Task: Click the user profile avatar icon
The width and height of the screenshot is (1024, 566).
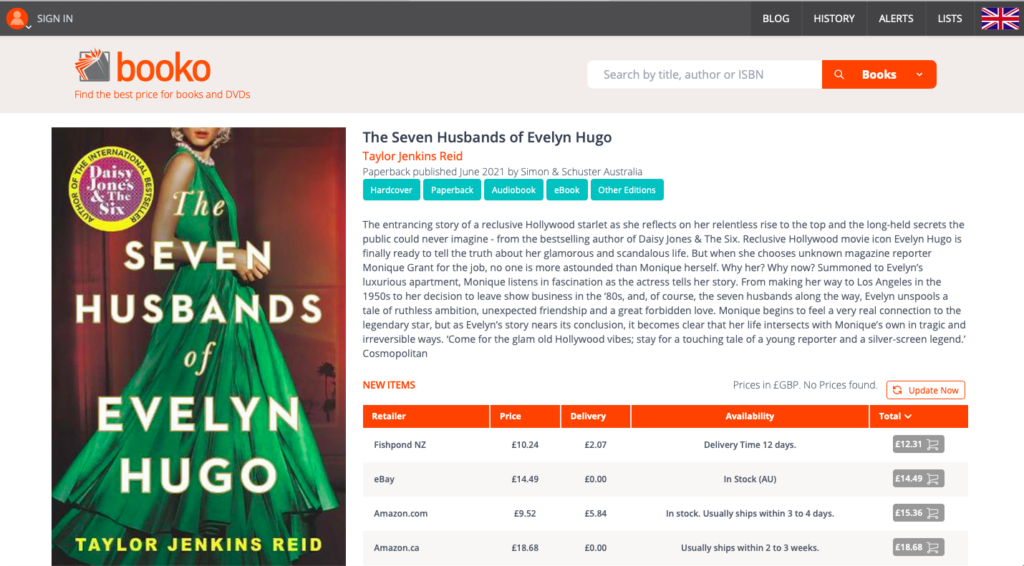Action: 17,18
